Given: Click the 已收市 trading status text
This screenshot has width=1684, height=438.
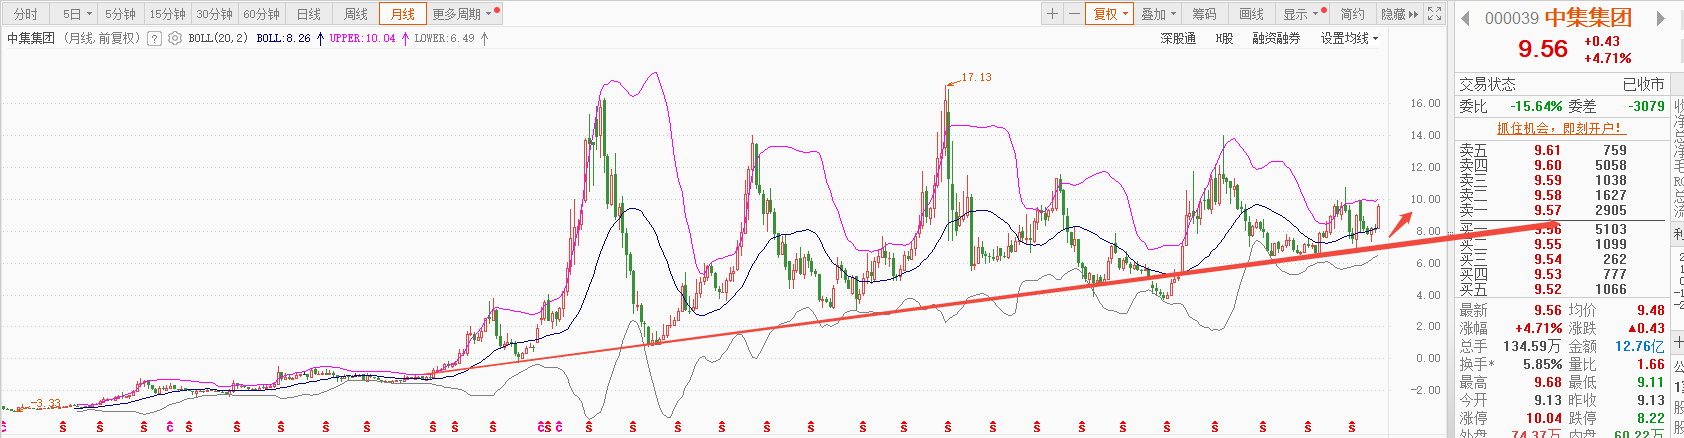Looking at the screenshot, I should (1643, 84).
